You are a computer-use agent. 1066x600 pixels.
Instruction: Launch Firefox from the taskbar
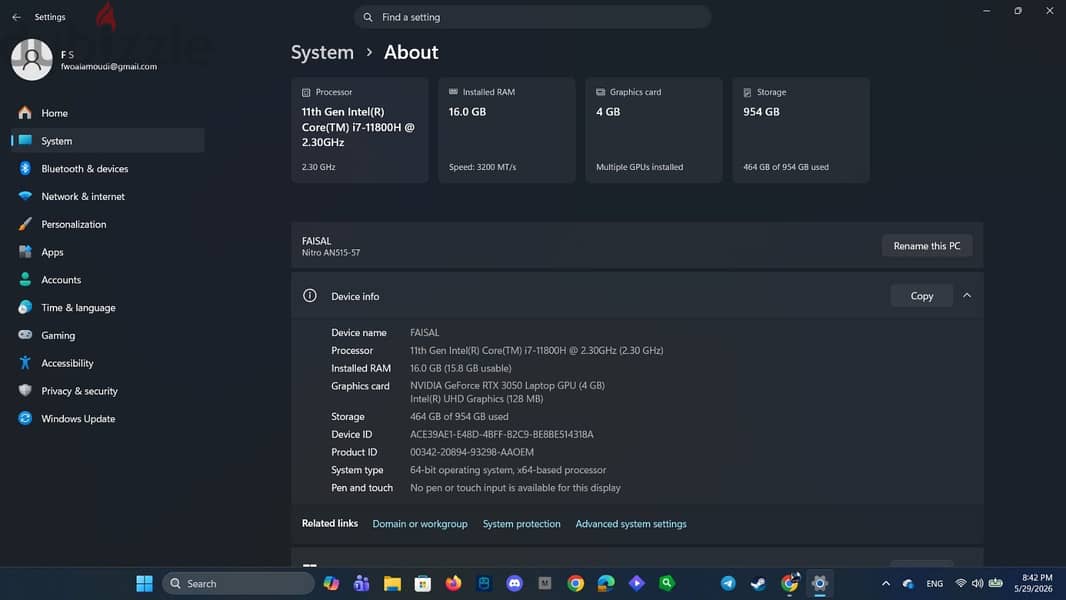(x=453, y=583)
